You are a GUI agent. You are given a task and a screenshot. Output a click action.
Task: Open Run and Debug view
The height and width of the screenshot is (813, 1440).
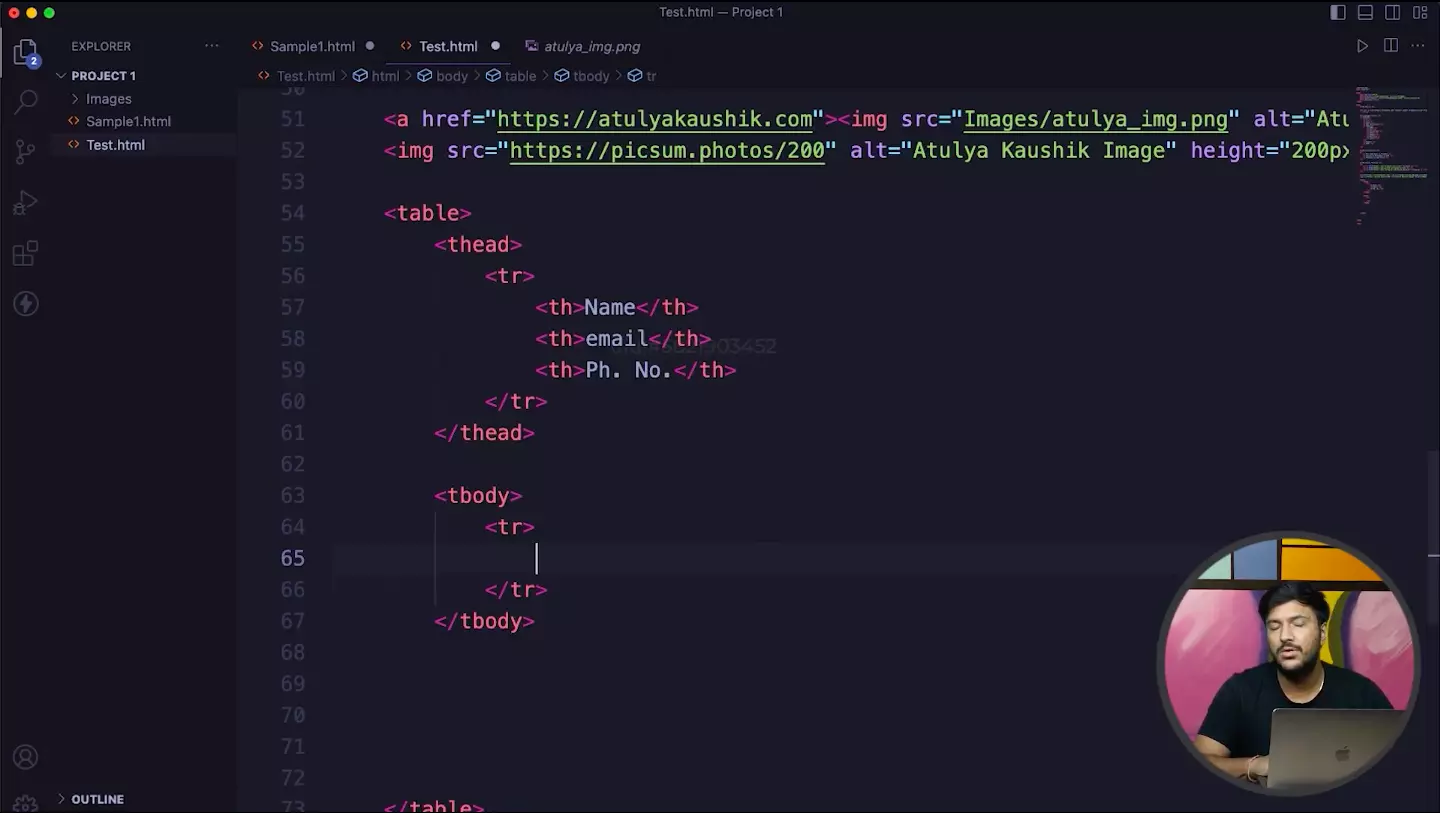click(x=26, y=203)
